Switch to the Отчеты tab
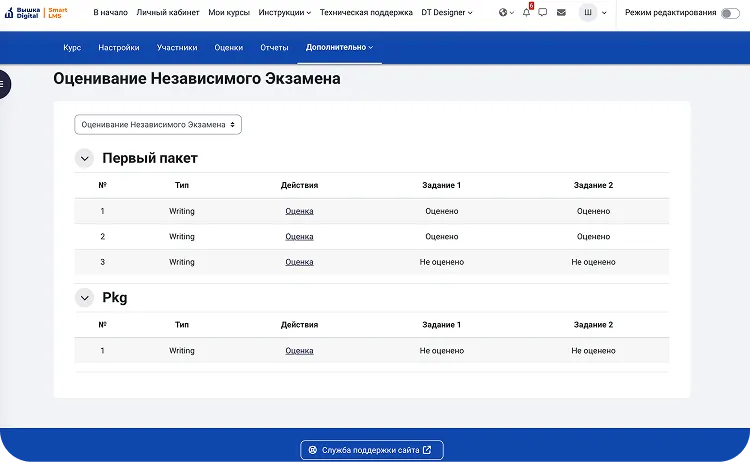Viewport: 750px width, 462px height. 274,47
